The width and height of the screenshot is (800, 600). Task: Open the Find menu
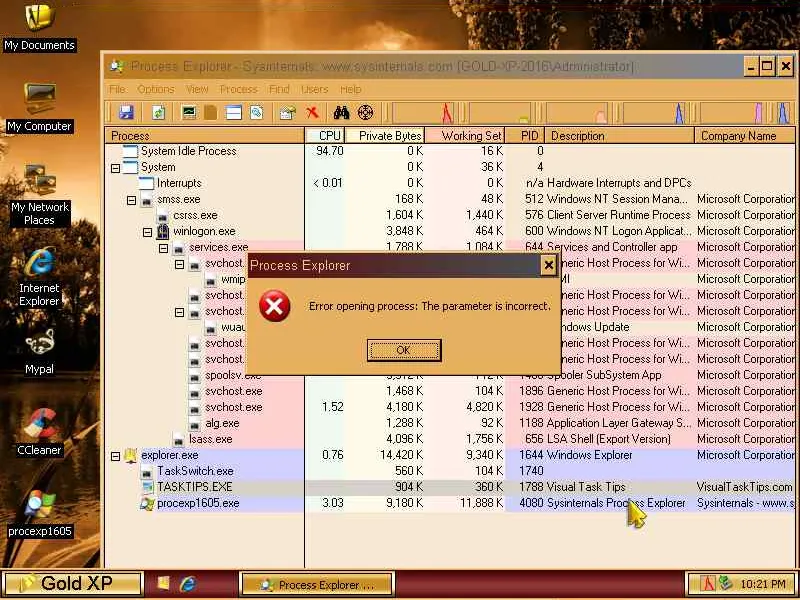coord(279,89)
